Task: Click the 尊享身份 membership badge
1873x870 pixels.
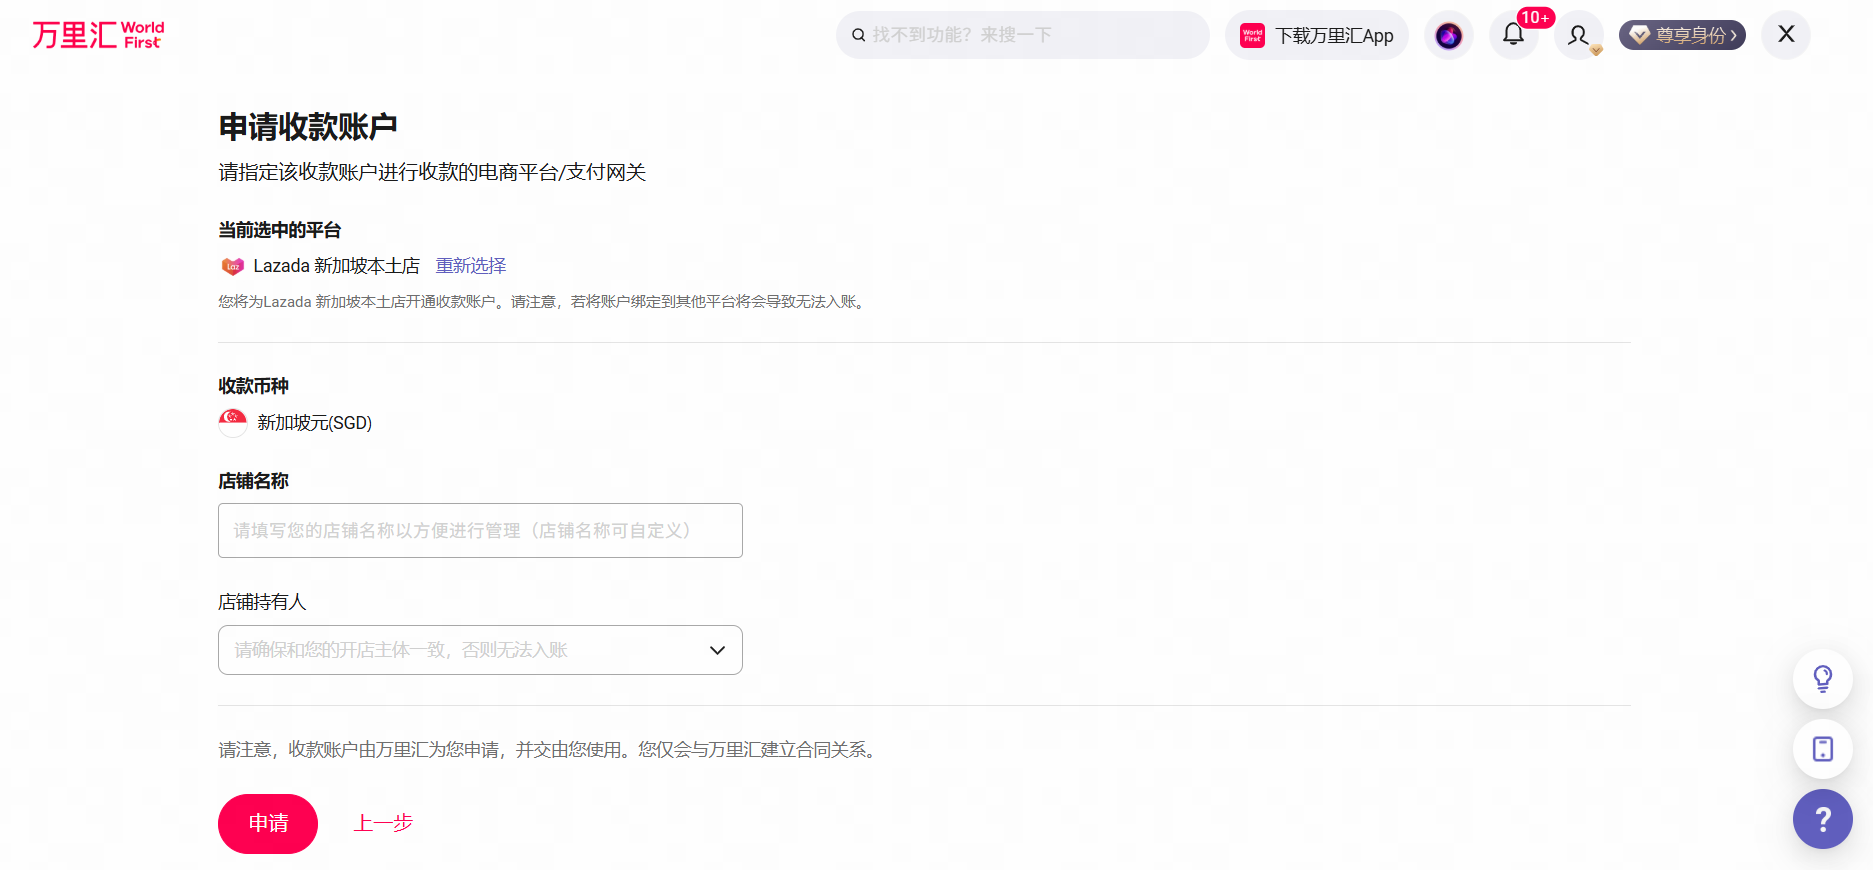Action: pos(1682,35)
